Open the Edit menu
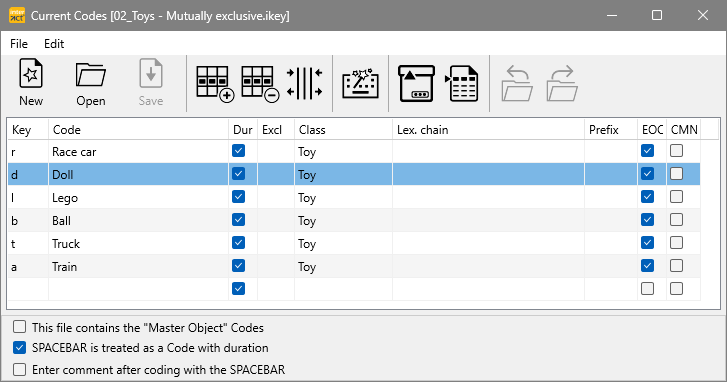727x382 pixels. (54, 44)
